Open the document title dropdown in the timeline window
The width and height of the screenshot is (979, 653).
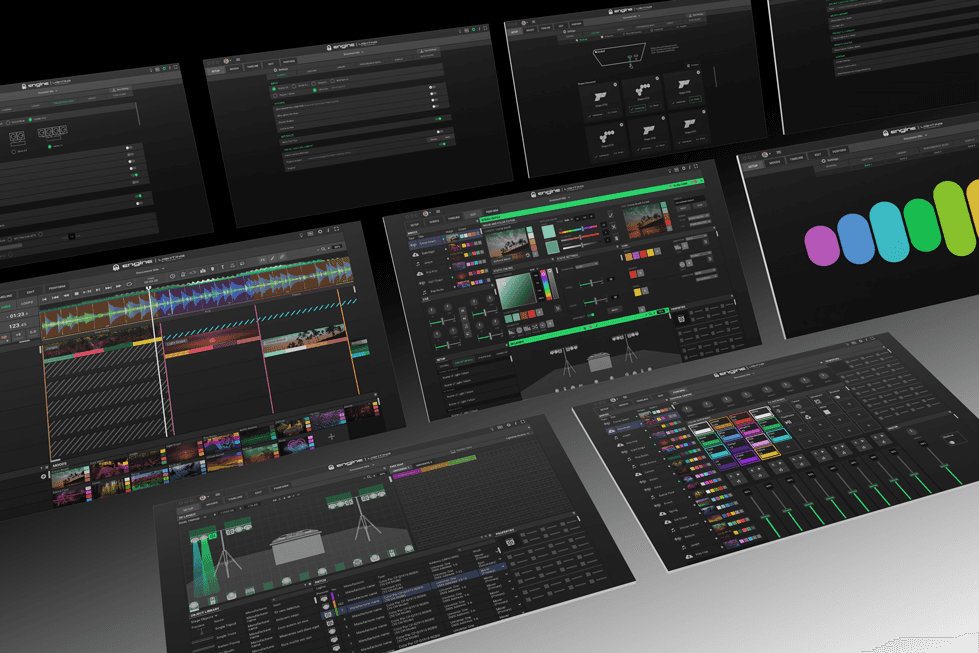pos(150,270)
